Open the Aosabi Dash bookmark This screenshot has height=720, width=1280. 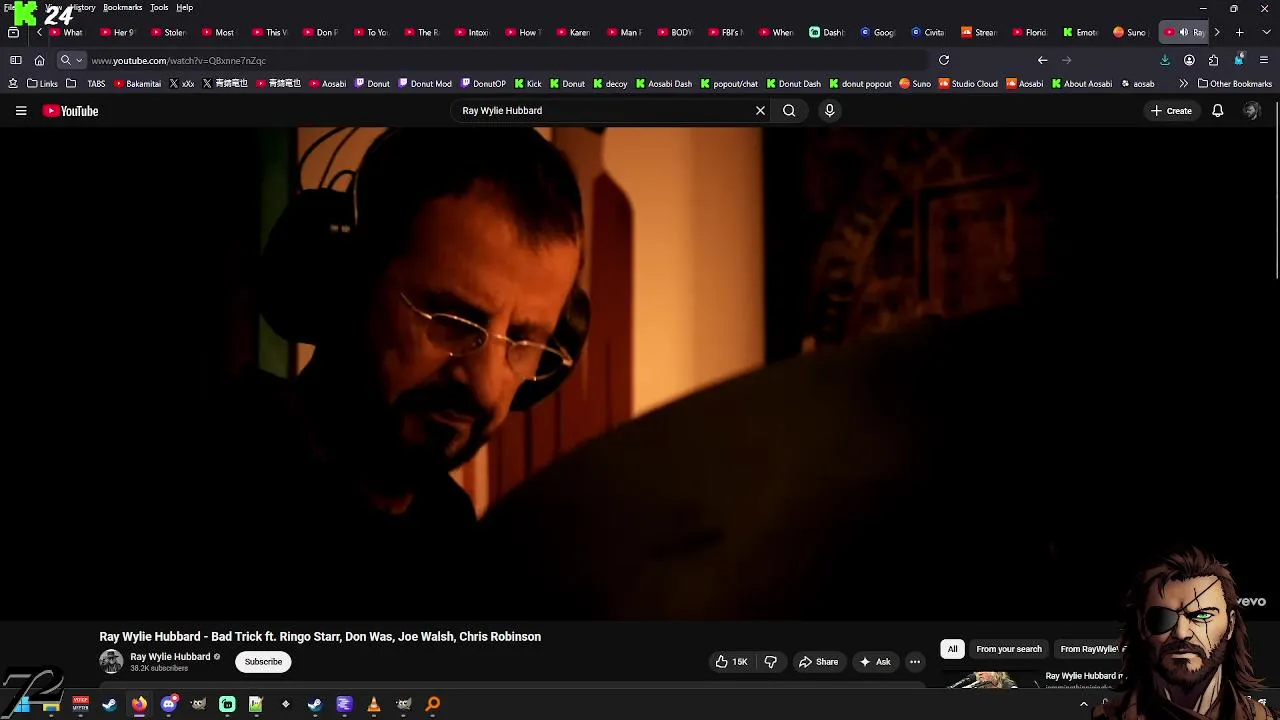point(664,84)
